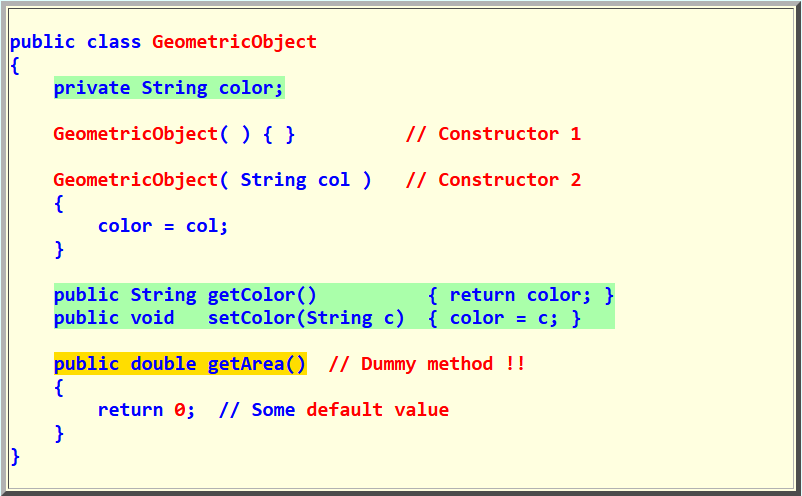Click the orange highlighted getArea() declaration
This screenshot has width=802, height=496.
coord(180,364)
